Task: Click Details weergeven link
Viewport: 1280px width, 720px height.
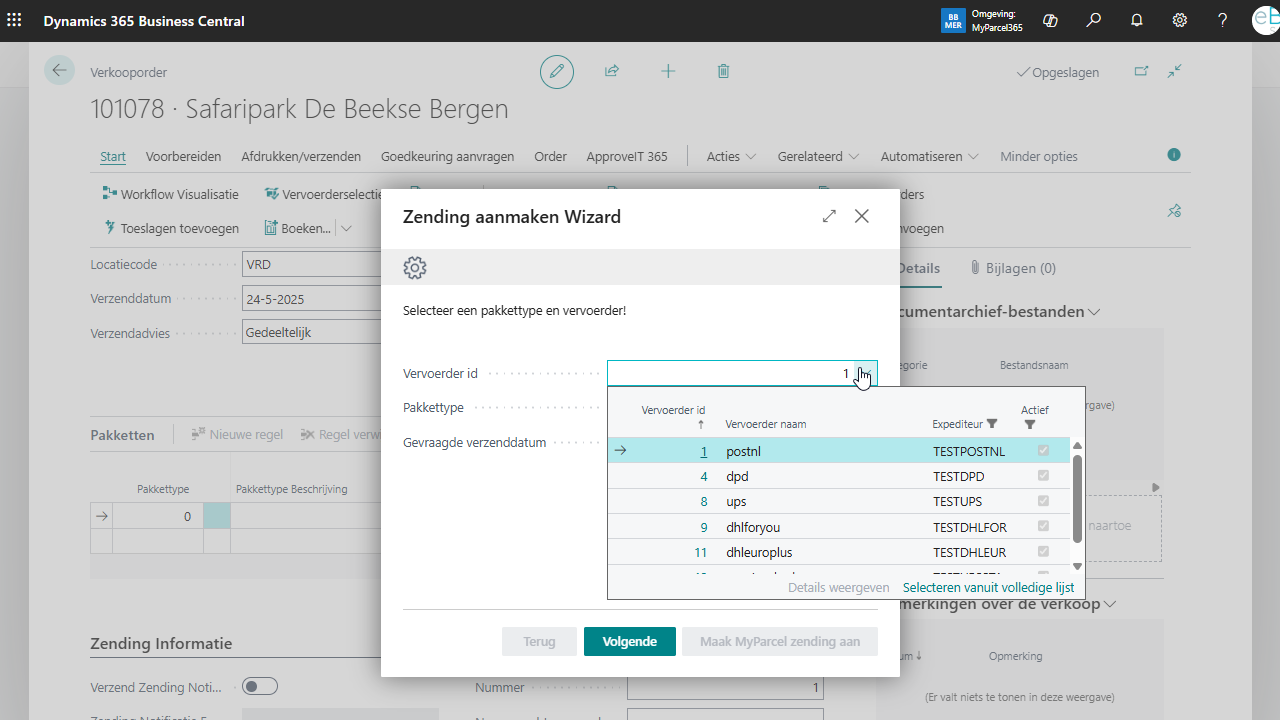Action: click(838, 587)
